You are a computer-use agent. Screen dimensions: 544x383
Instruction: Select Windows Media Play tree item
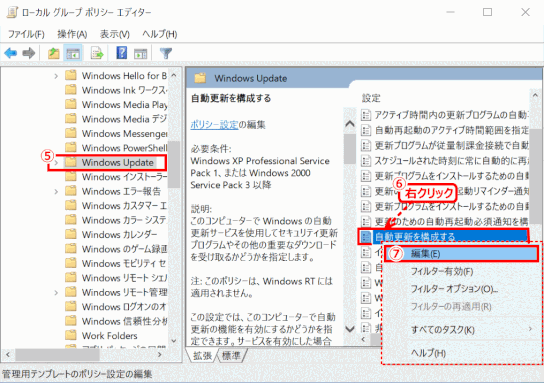pyautogui.click(x=124, y=104)
